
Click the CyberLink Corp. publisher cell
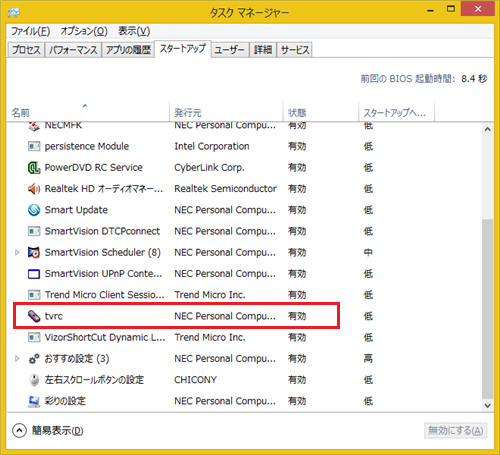(x=209, y=168)
